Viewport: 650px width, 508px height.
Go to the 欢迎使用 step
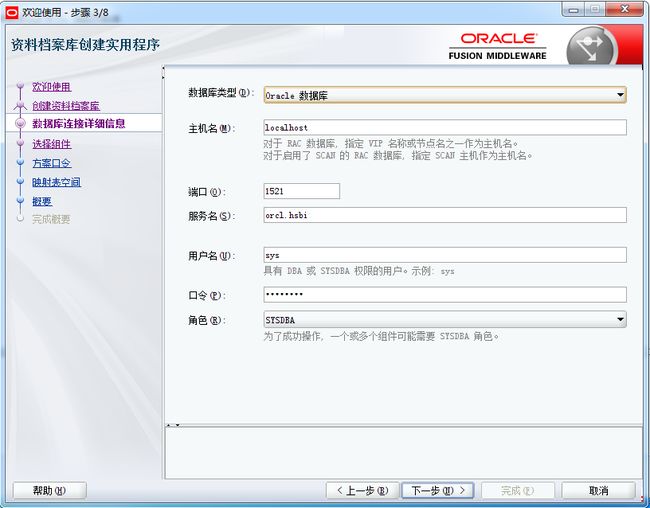click(x=52, y=87)
